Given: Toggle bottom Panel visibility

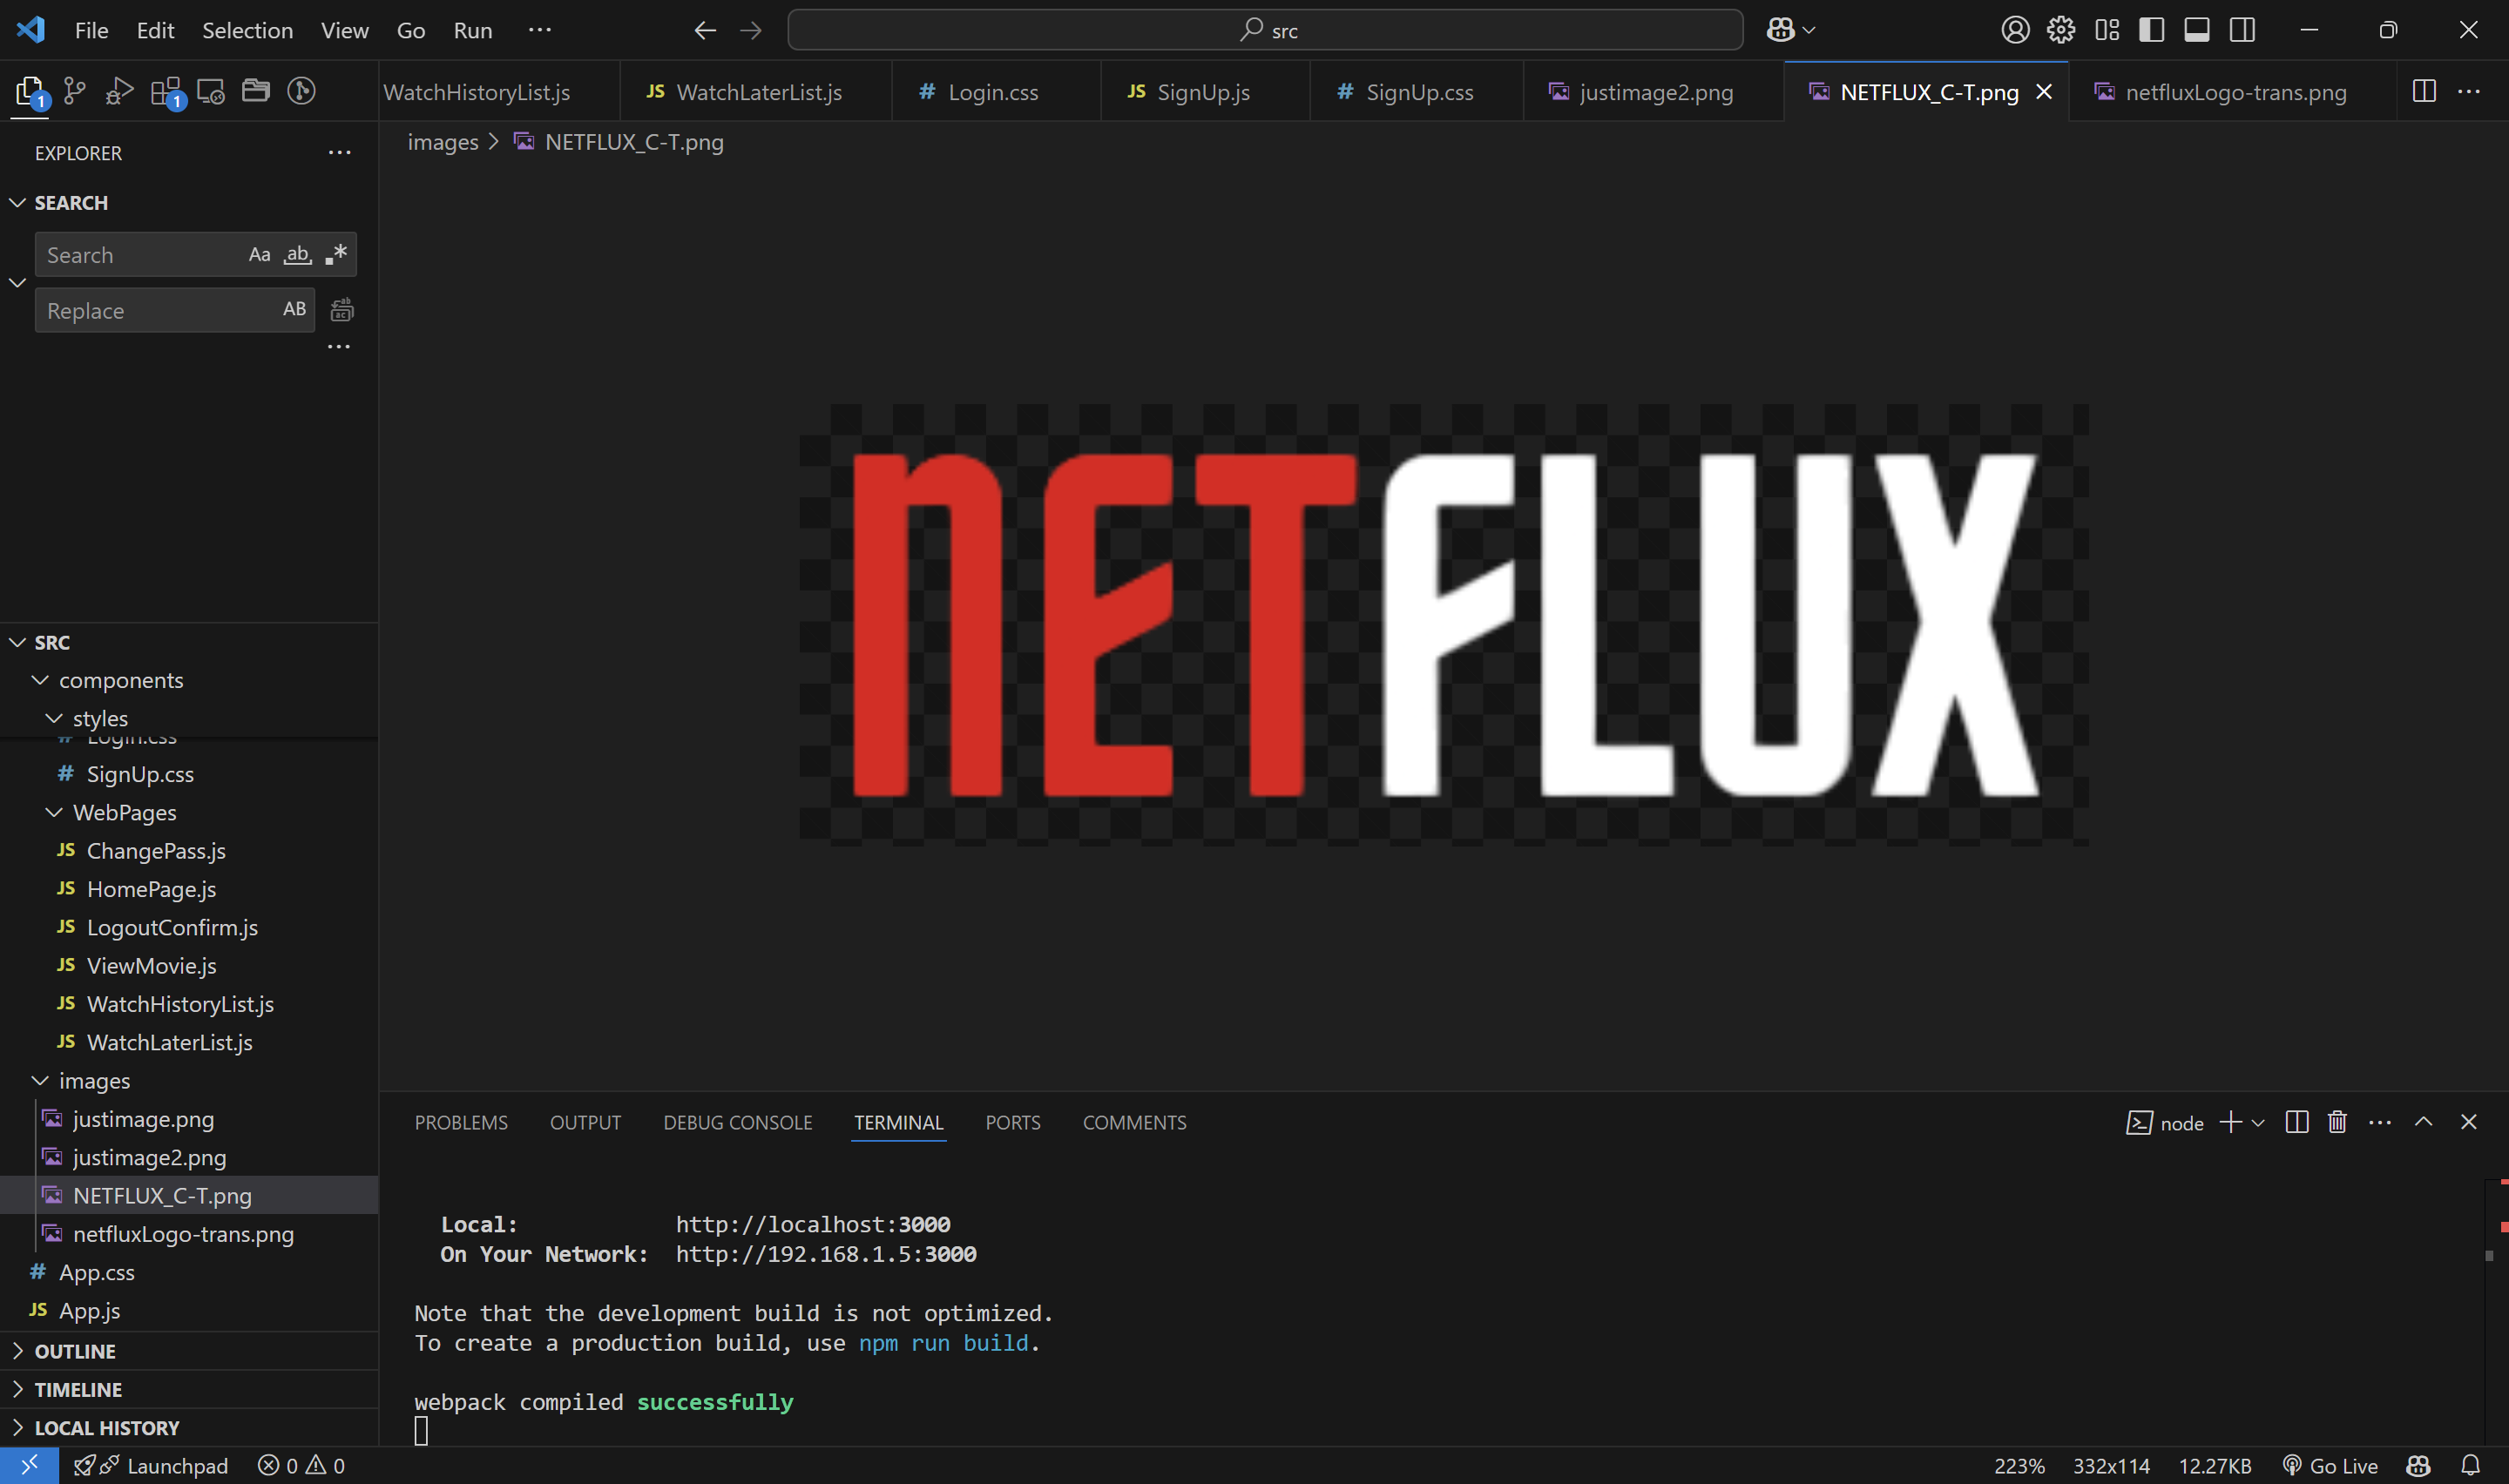Looking at the screenshot, I should coord(2196,30).
